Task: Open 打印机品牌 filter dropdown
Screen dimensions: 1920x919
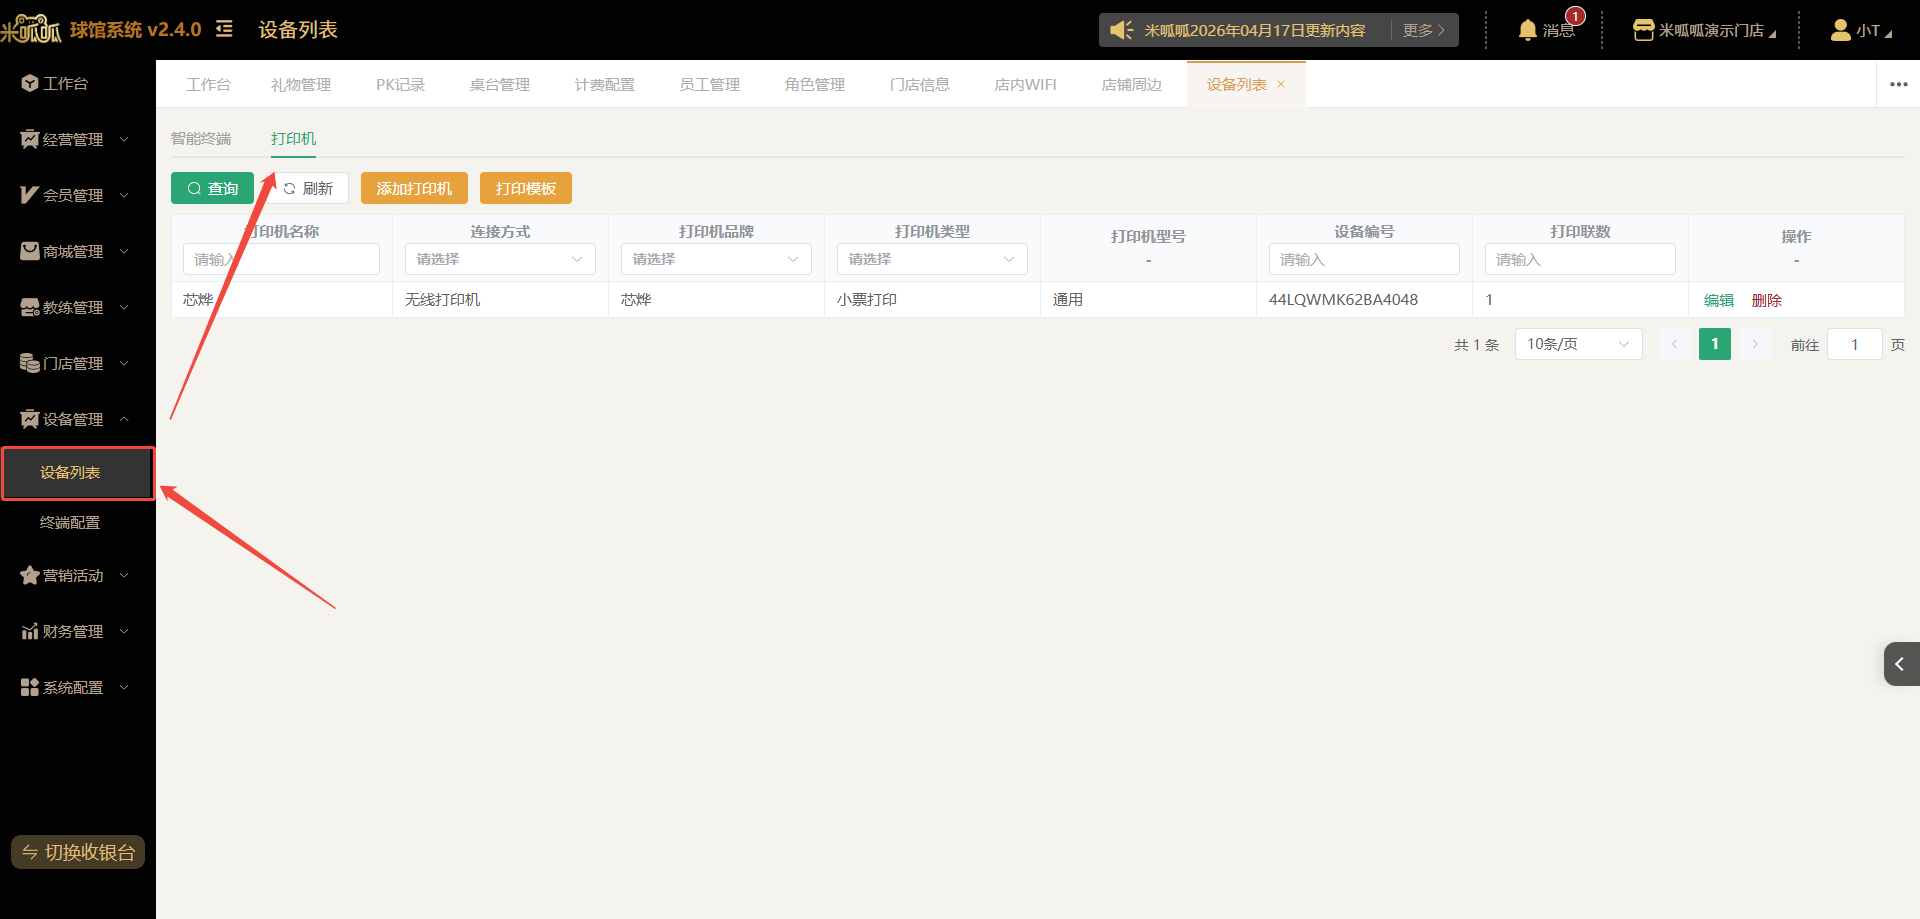Action: (x=716, y=259)
